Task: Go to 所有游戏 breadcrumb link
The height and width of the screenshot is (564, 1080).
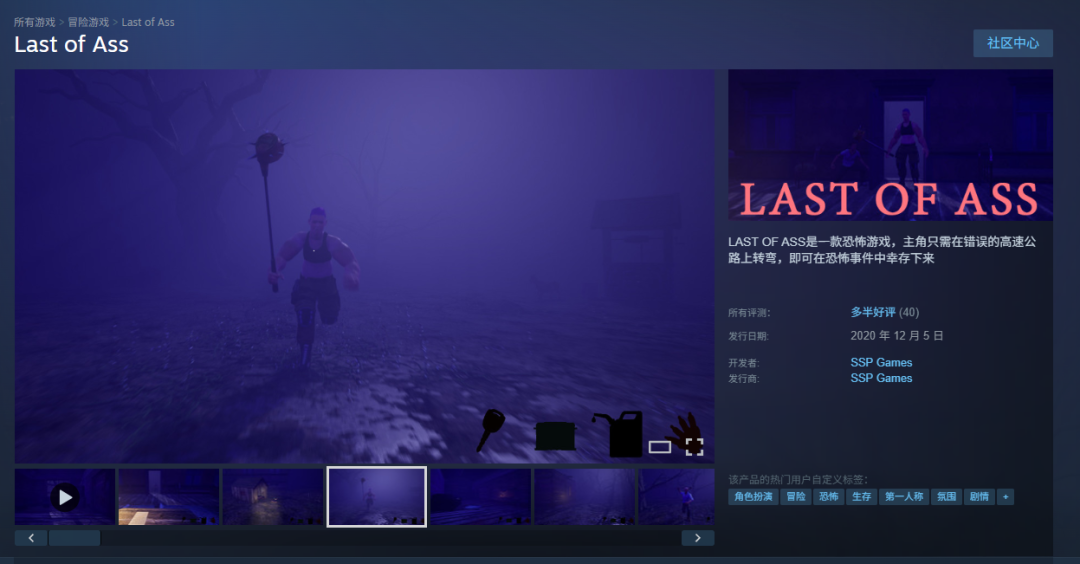Action: click(34, 22)
